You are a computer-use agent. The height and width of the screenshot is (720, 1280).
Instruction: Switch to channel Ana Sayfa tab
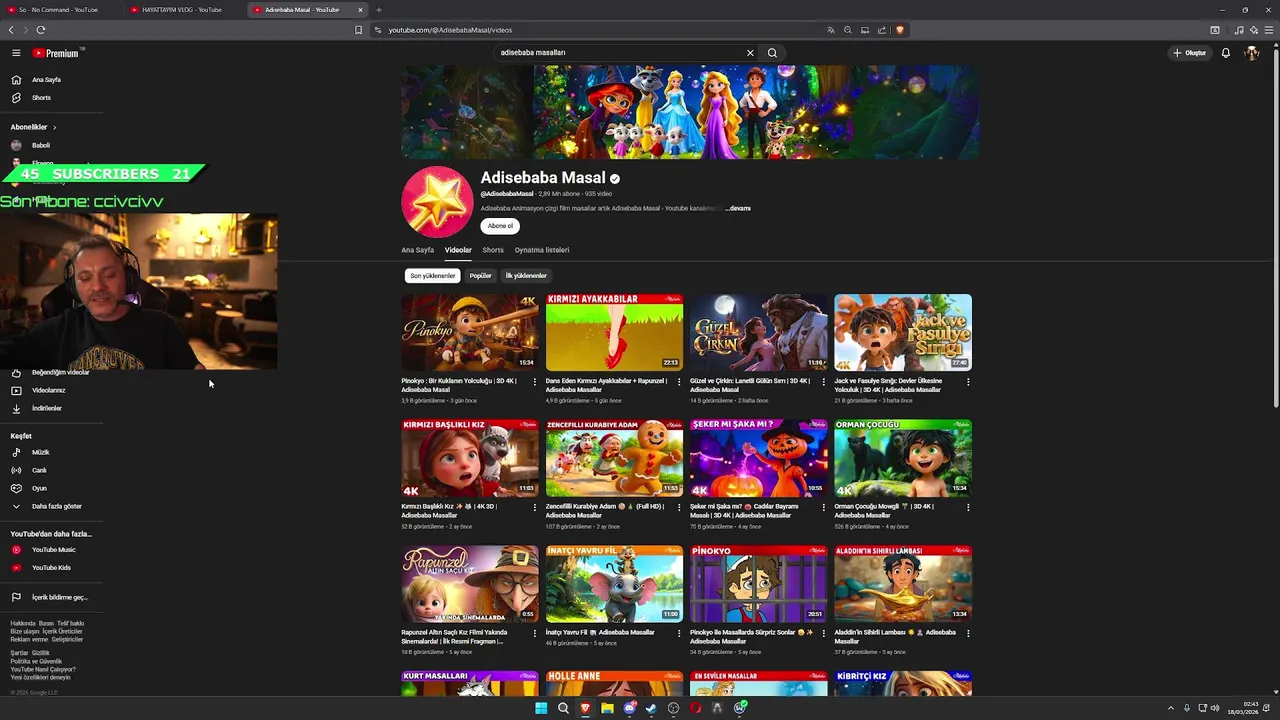418,250
